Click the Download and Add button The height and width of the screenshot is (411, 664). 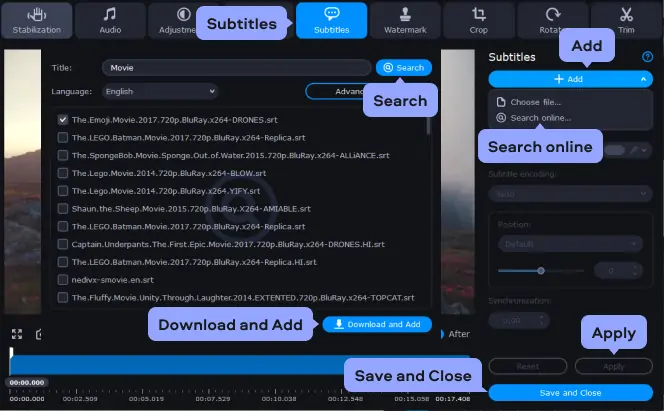377,324
